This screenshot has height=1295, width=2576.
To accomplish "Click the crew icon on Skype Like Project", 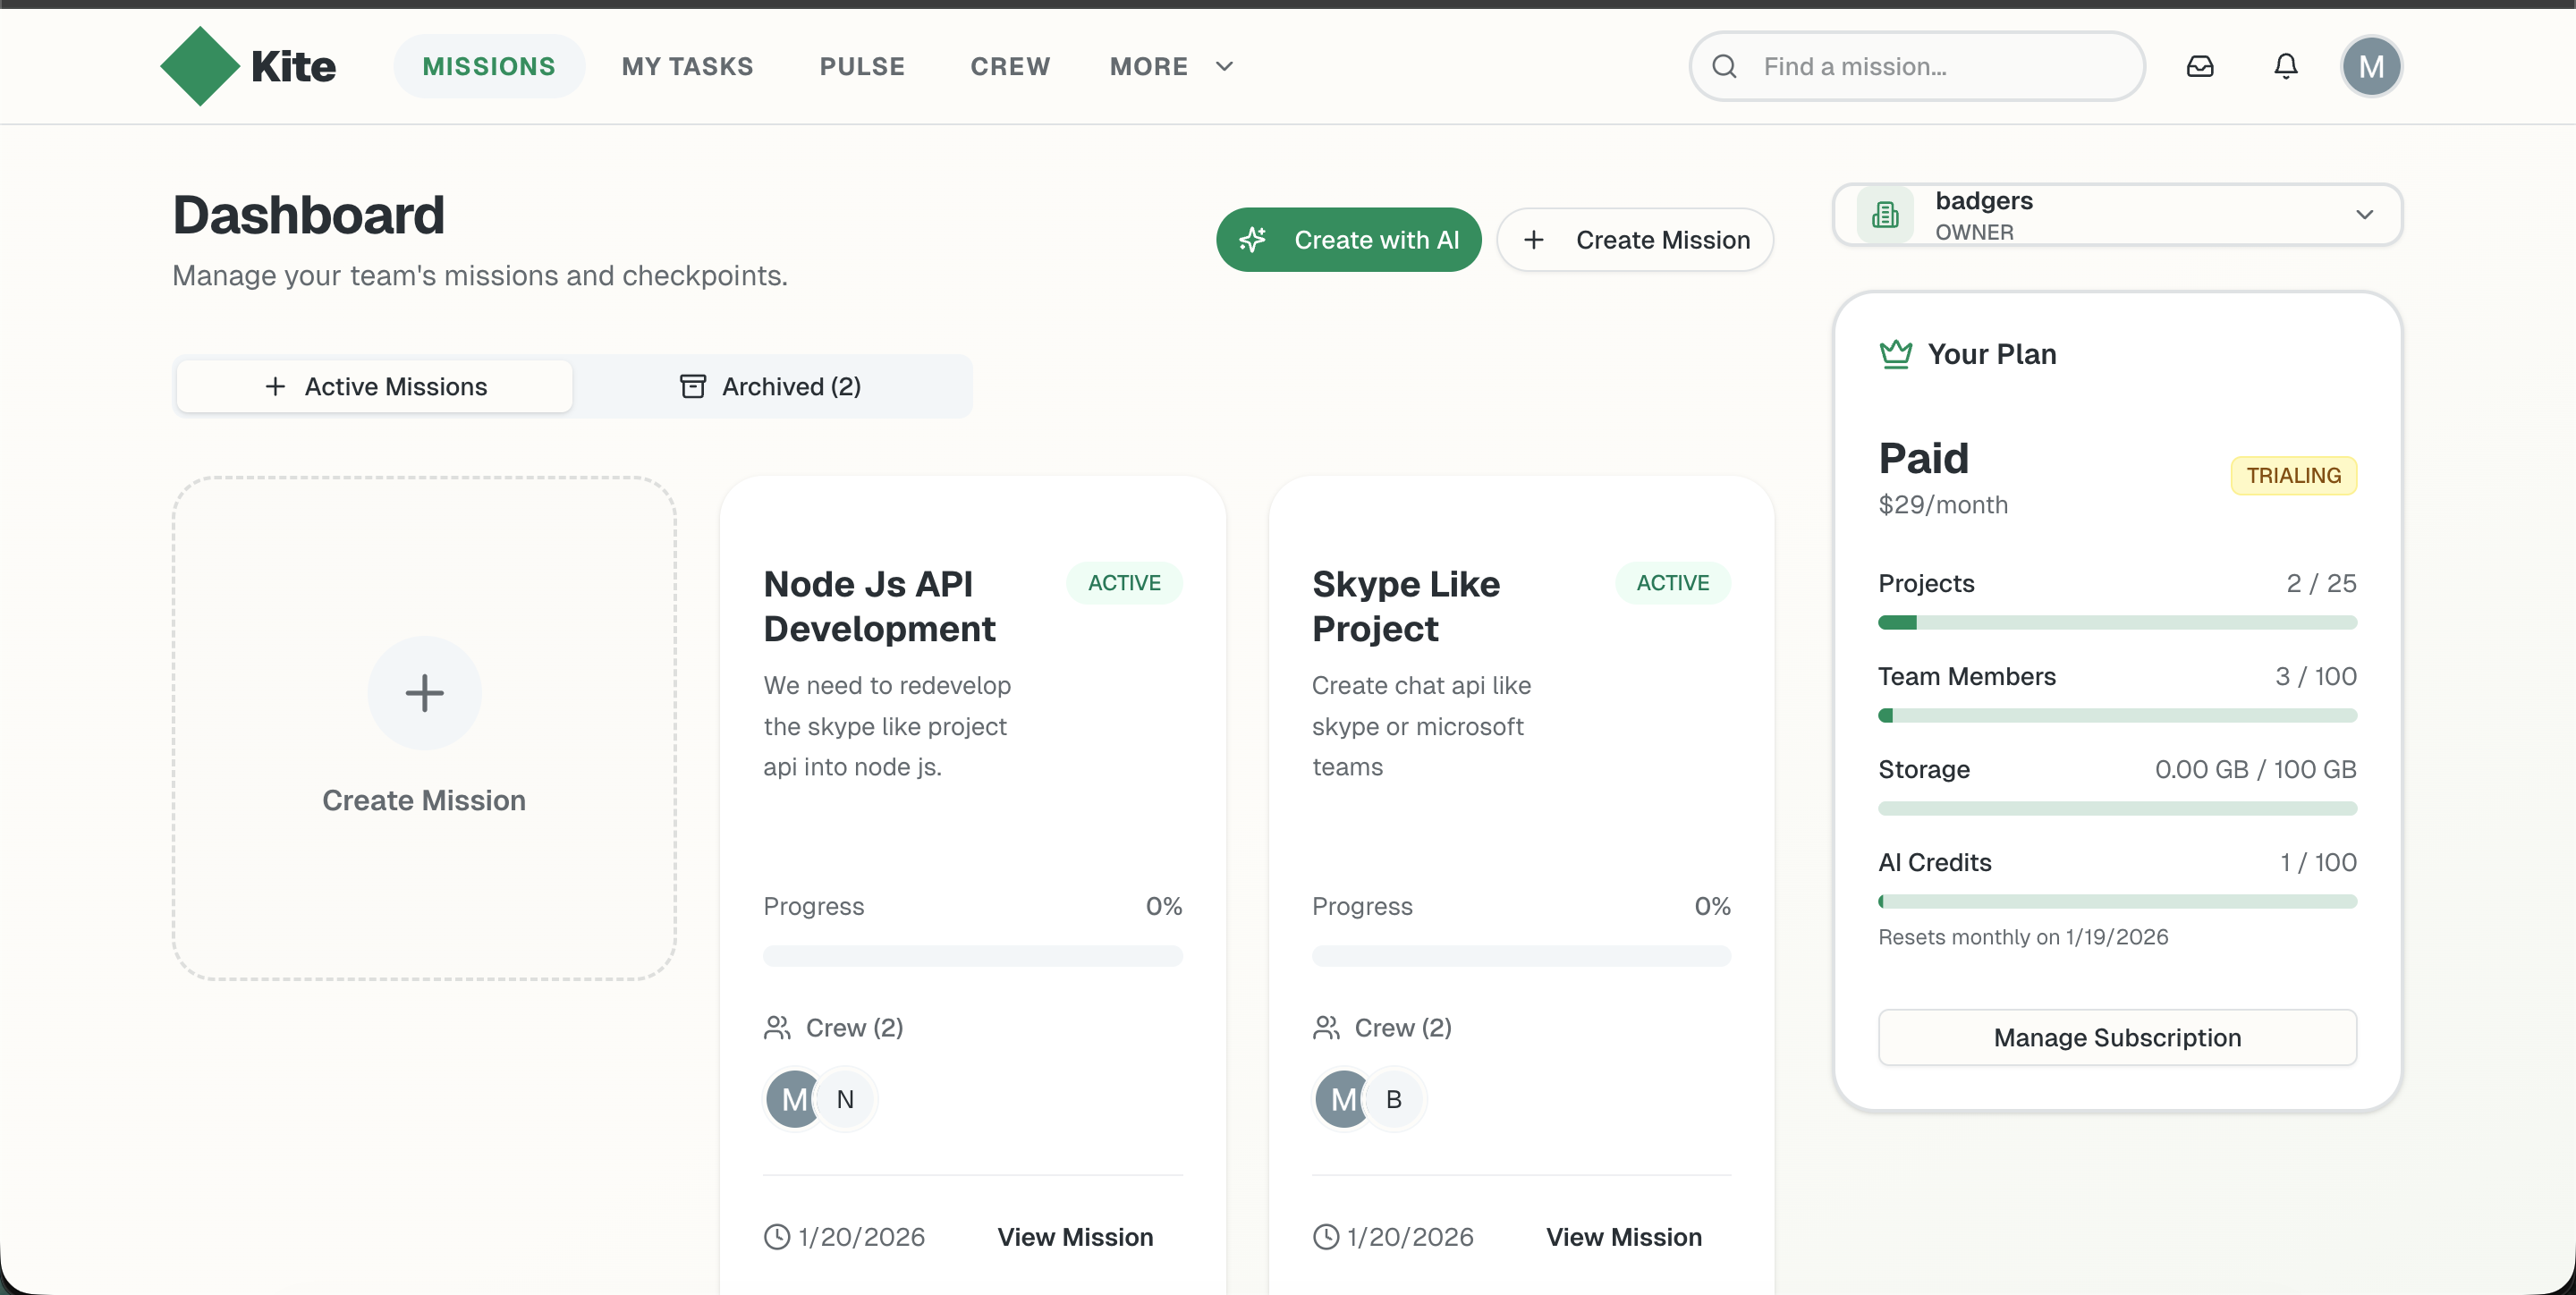I will [x=1325, y=1027].
